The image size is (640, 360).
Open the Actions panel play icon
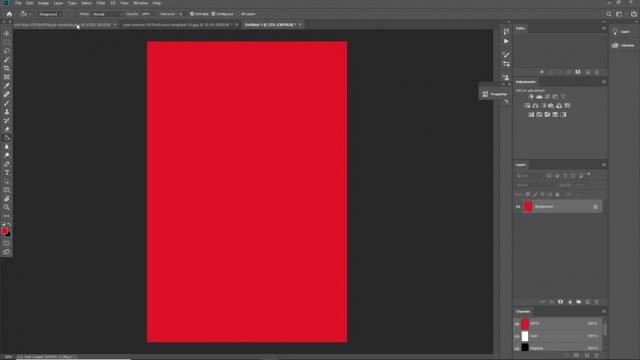click(506, 41)
